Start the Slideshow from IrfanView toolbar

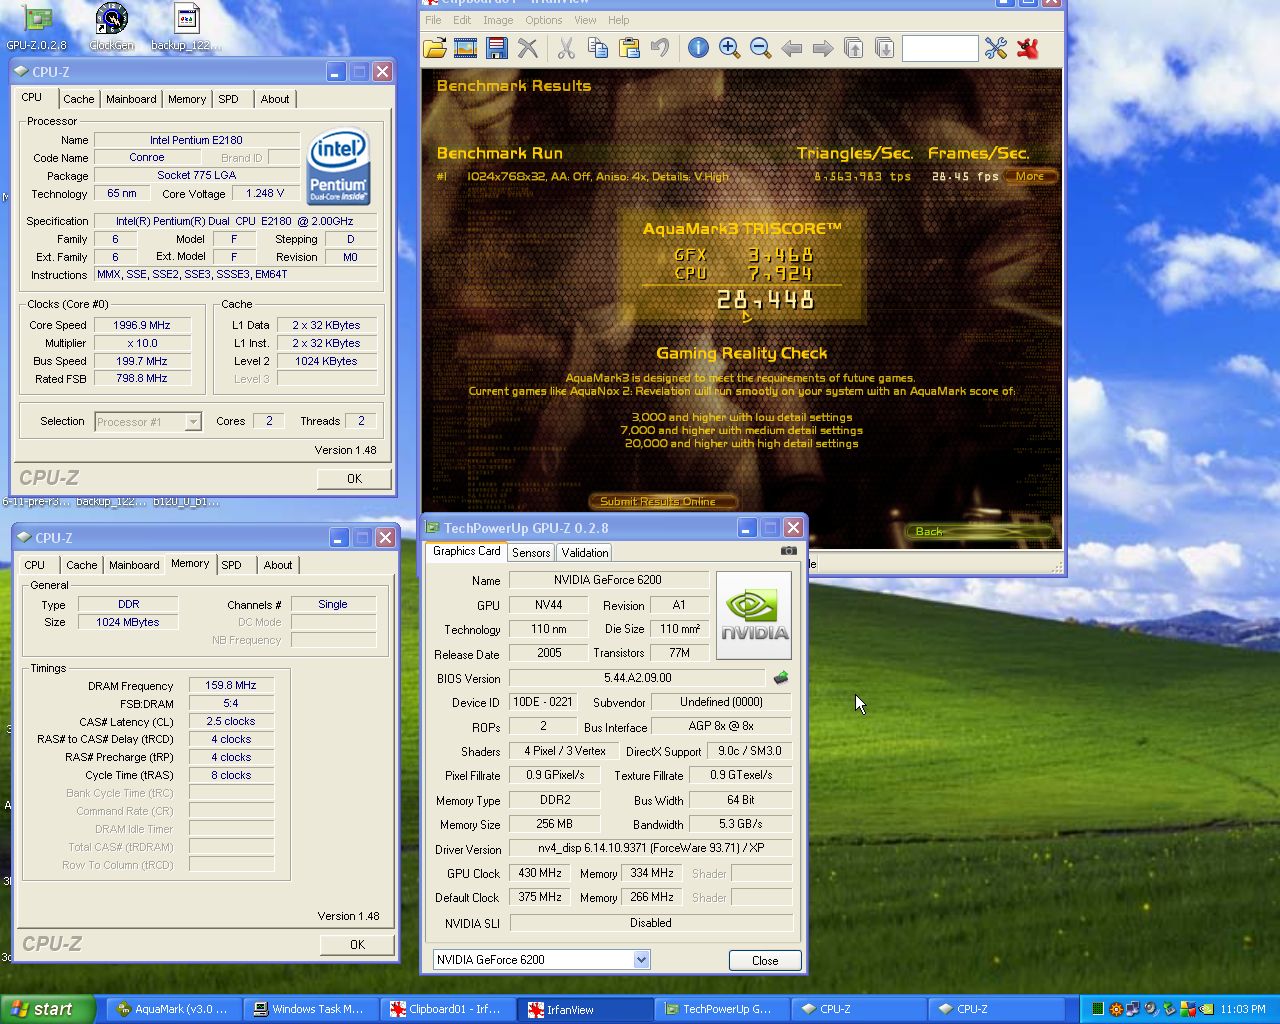point(465,48)
